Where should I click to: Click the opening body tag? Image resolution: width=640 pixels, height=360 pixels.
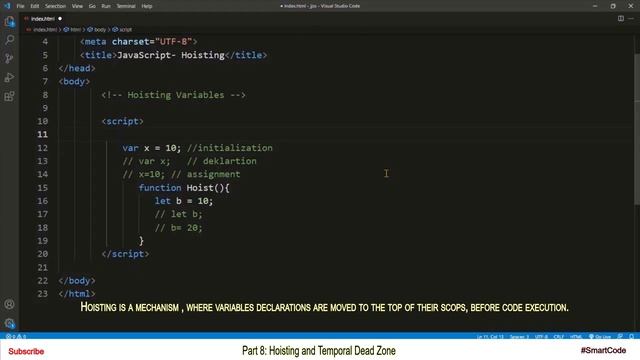click(74, 82)
